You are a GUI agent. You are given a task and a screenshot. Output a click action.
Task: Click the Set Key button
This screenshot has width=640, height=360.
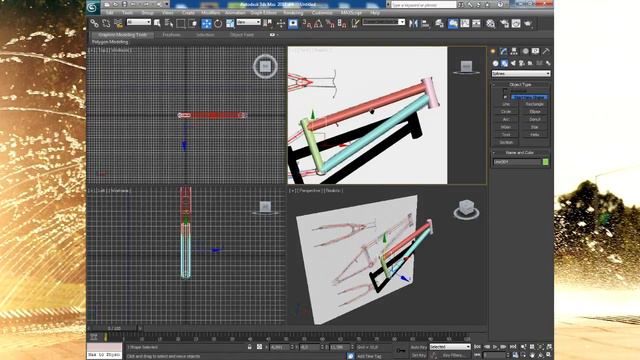418,356
